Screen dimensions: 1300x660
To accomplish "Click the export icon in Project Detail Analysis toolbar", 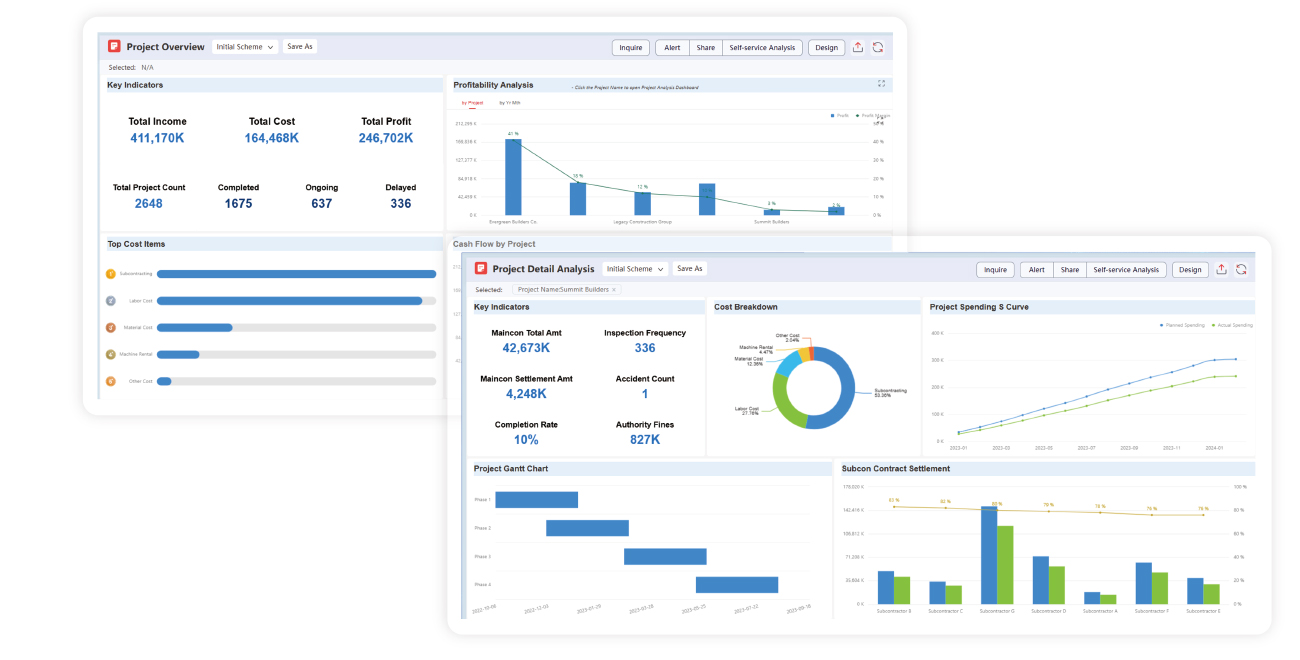I will [x=1221, y=269].
